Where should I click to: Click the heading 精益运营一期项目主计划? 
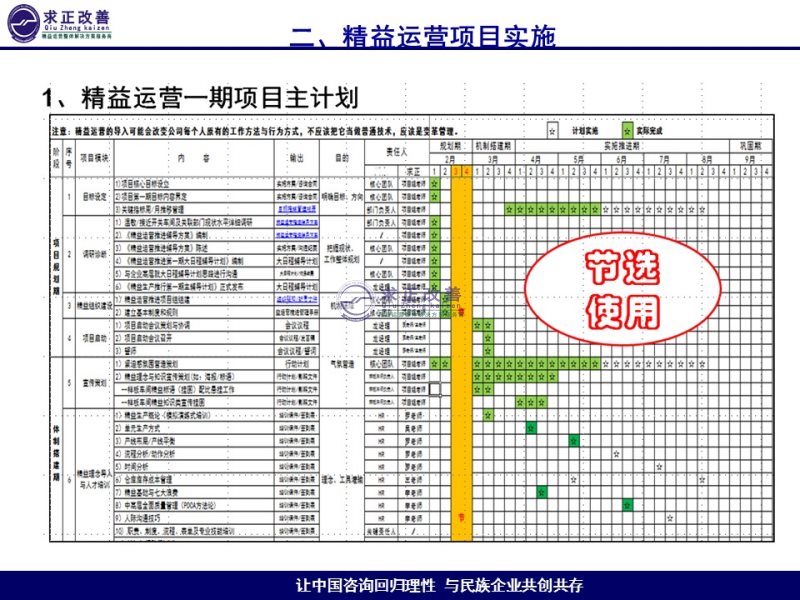199,97
